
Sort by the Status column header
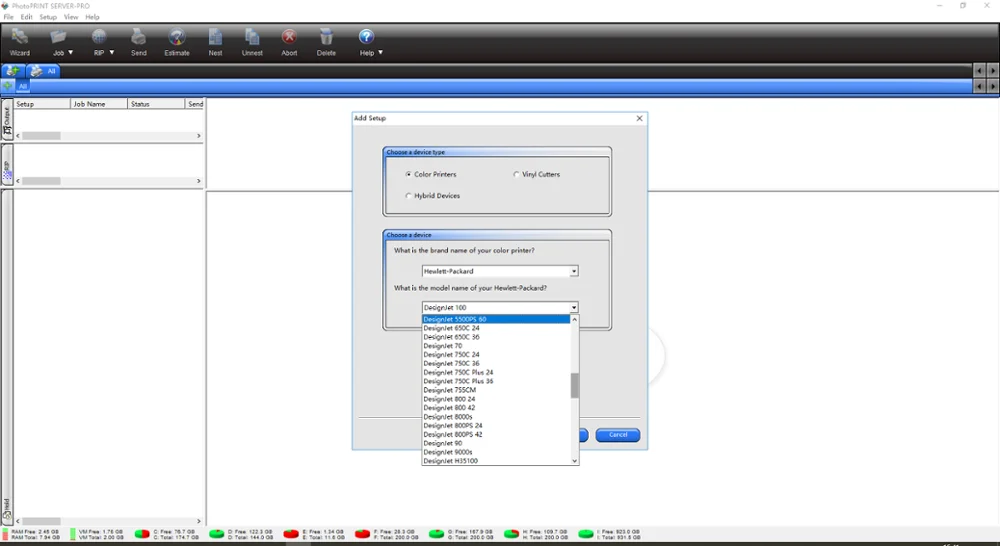click(156, 104)
